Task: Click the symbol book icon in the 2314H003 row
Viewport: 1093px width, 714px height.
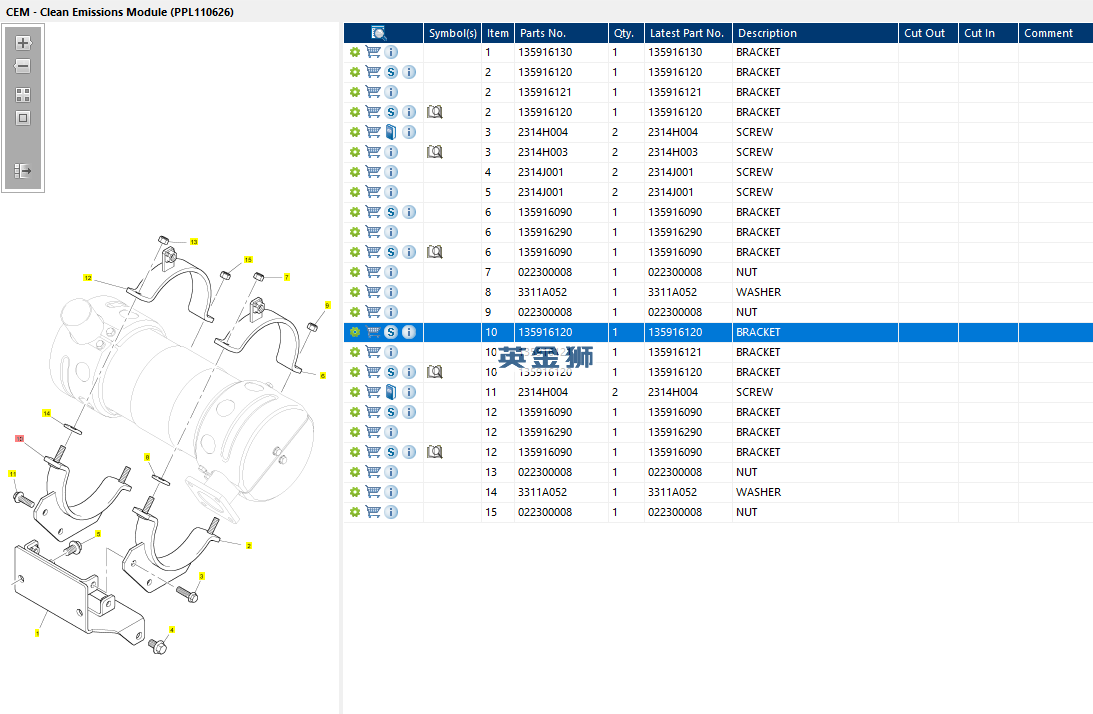Action: 435,152
